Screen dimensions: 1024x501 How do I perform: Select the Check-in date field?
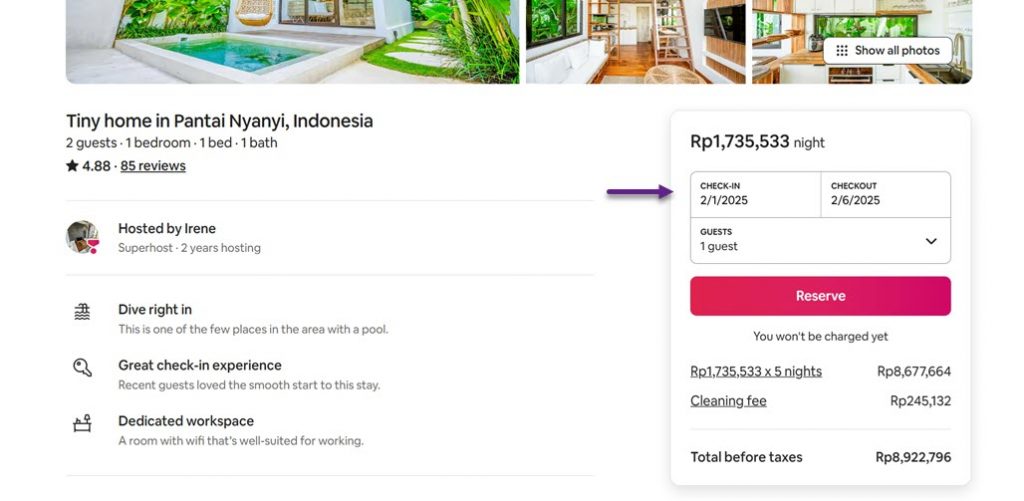(755, 194)
